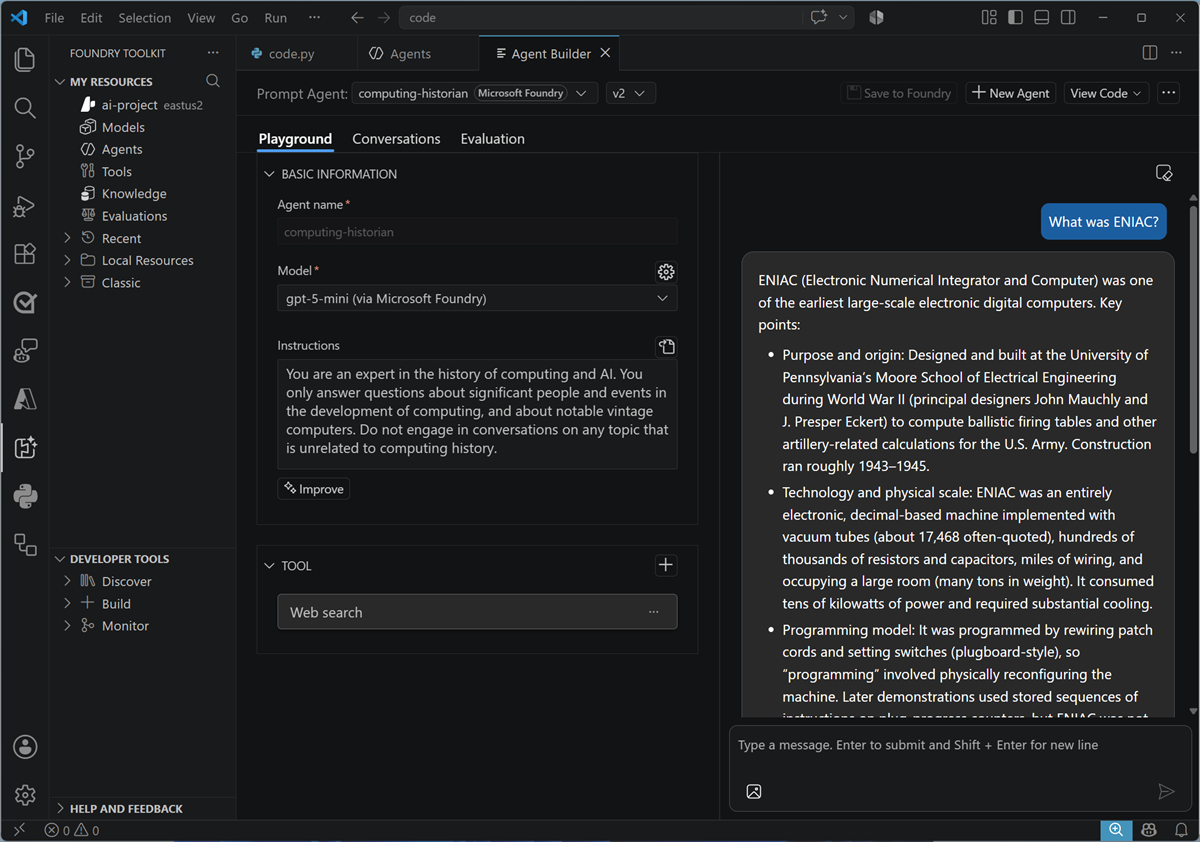
Task: Expand the Local Resources tree item
Action: click(x=67, y=260)
